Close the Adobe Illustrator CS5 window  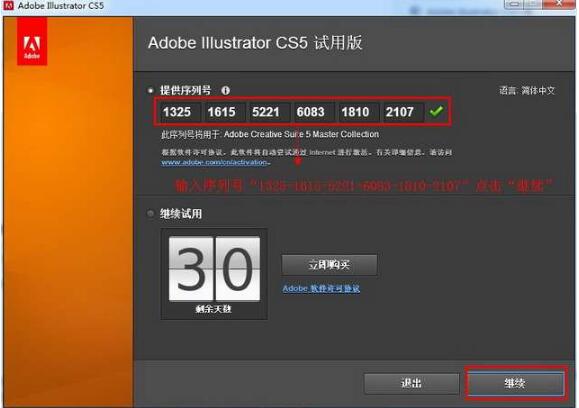(559, 4)
